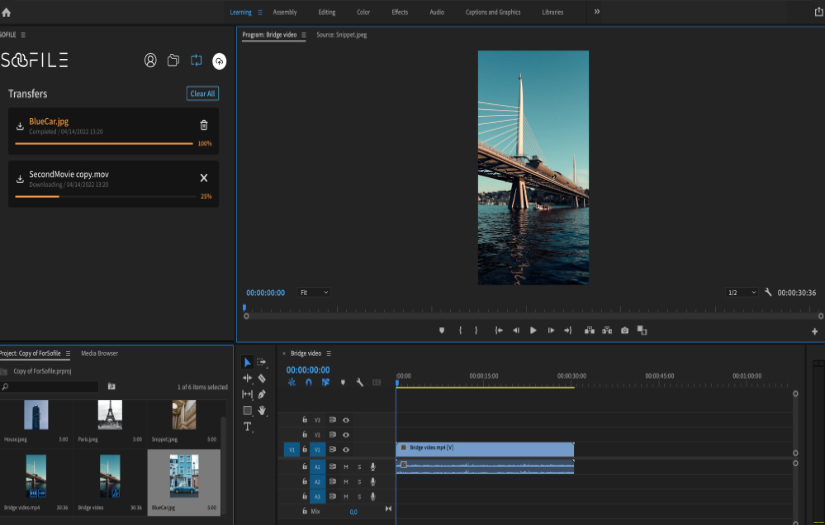Toggle linked selection in timeline
The width and height of the screenshot is (825, 525).
[x=326, y=382]
